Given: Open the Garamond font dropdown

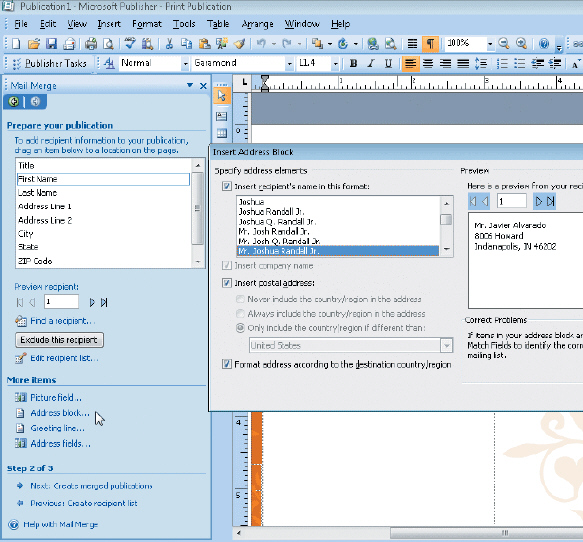Looking at the screenshot, I should point(289,64).
